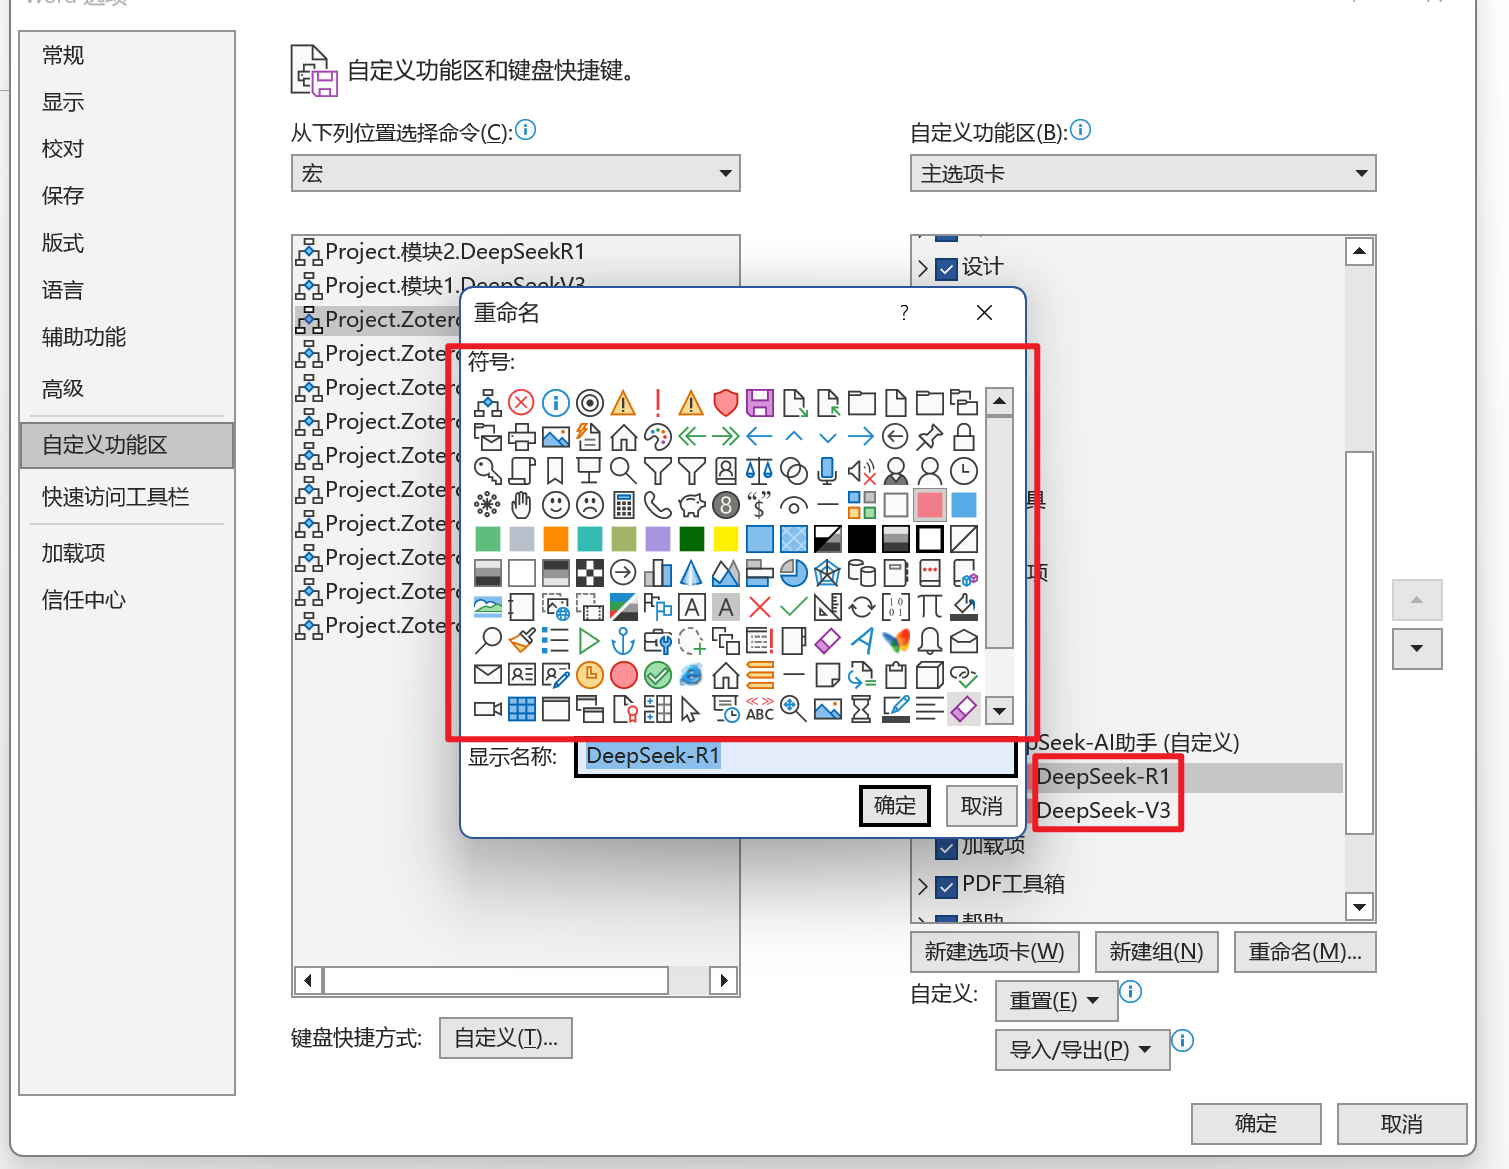Select the blue pie chart symbol
The height and width of the screenshot is (1169, 1509).
[793, 573]
